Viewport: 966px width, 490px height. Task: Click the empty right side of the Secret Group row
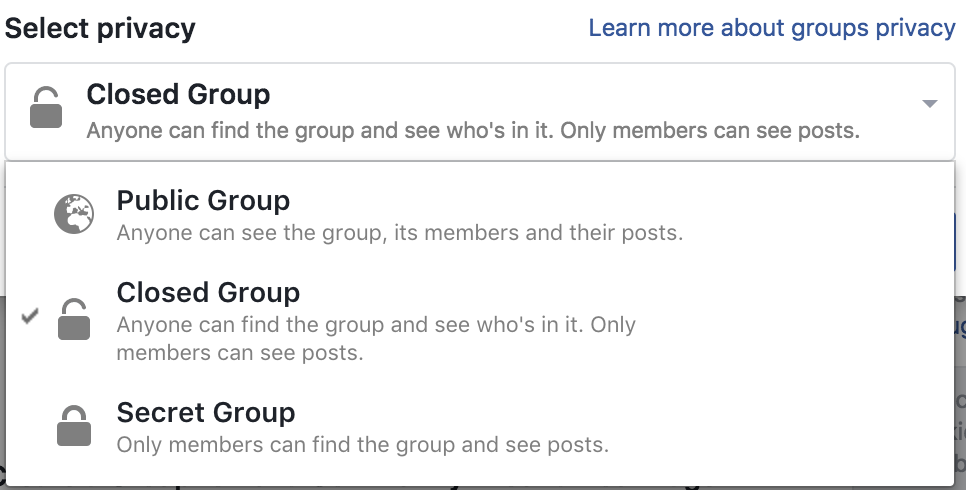(x=800, y=427)
